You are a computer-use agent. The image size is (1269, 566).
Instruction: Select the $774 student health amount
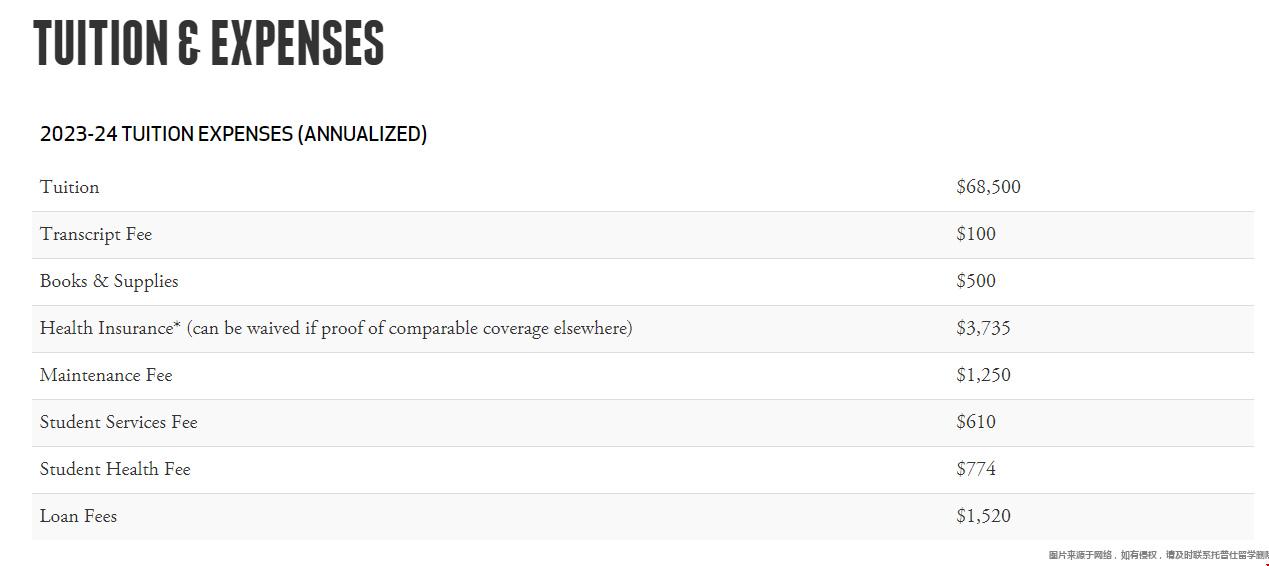(976, 469)
